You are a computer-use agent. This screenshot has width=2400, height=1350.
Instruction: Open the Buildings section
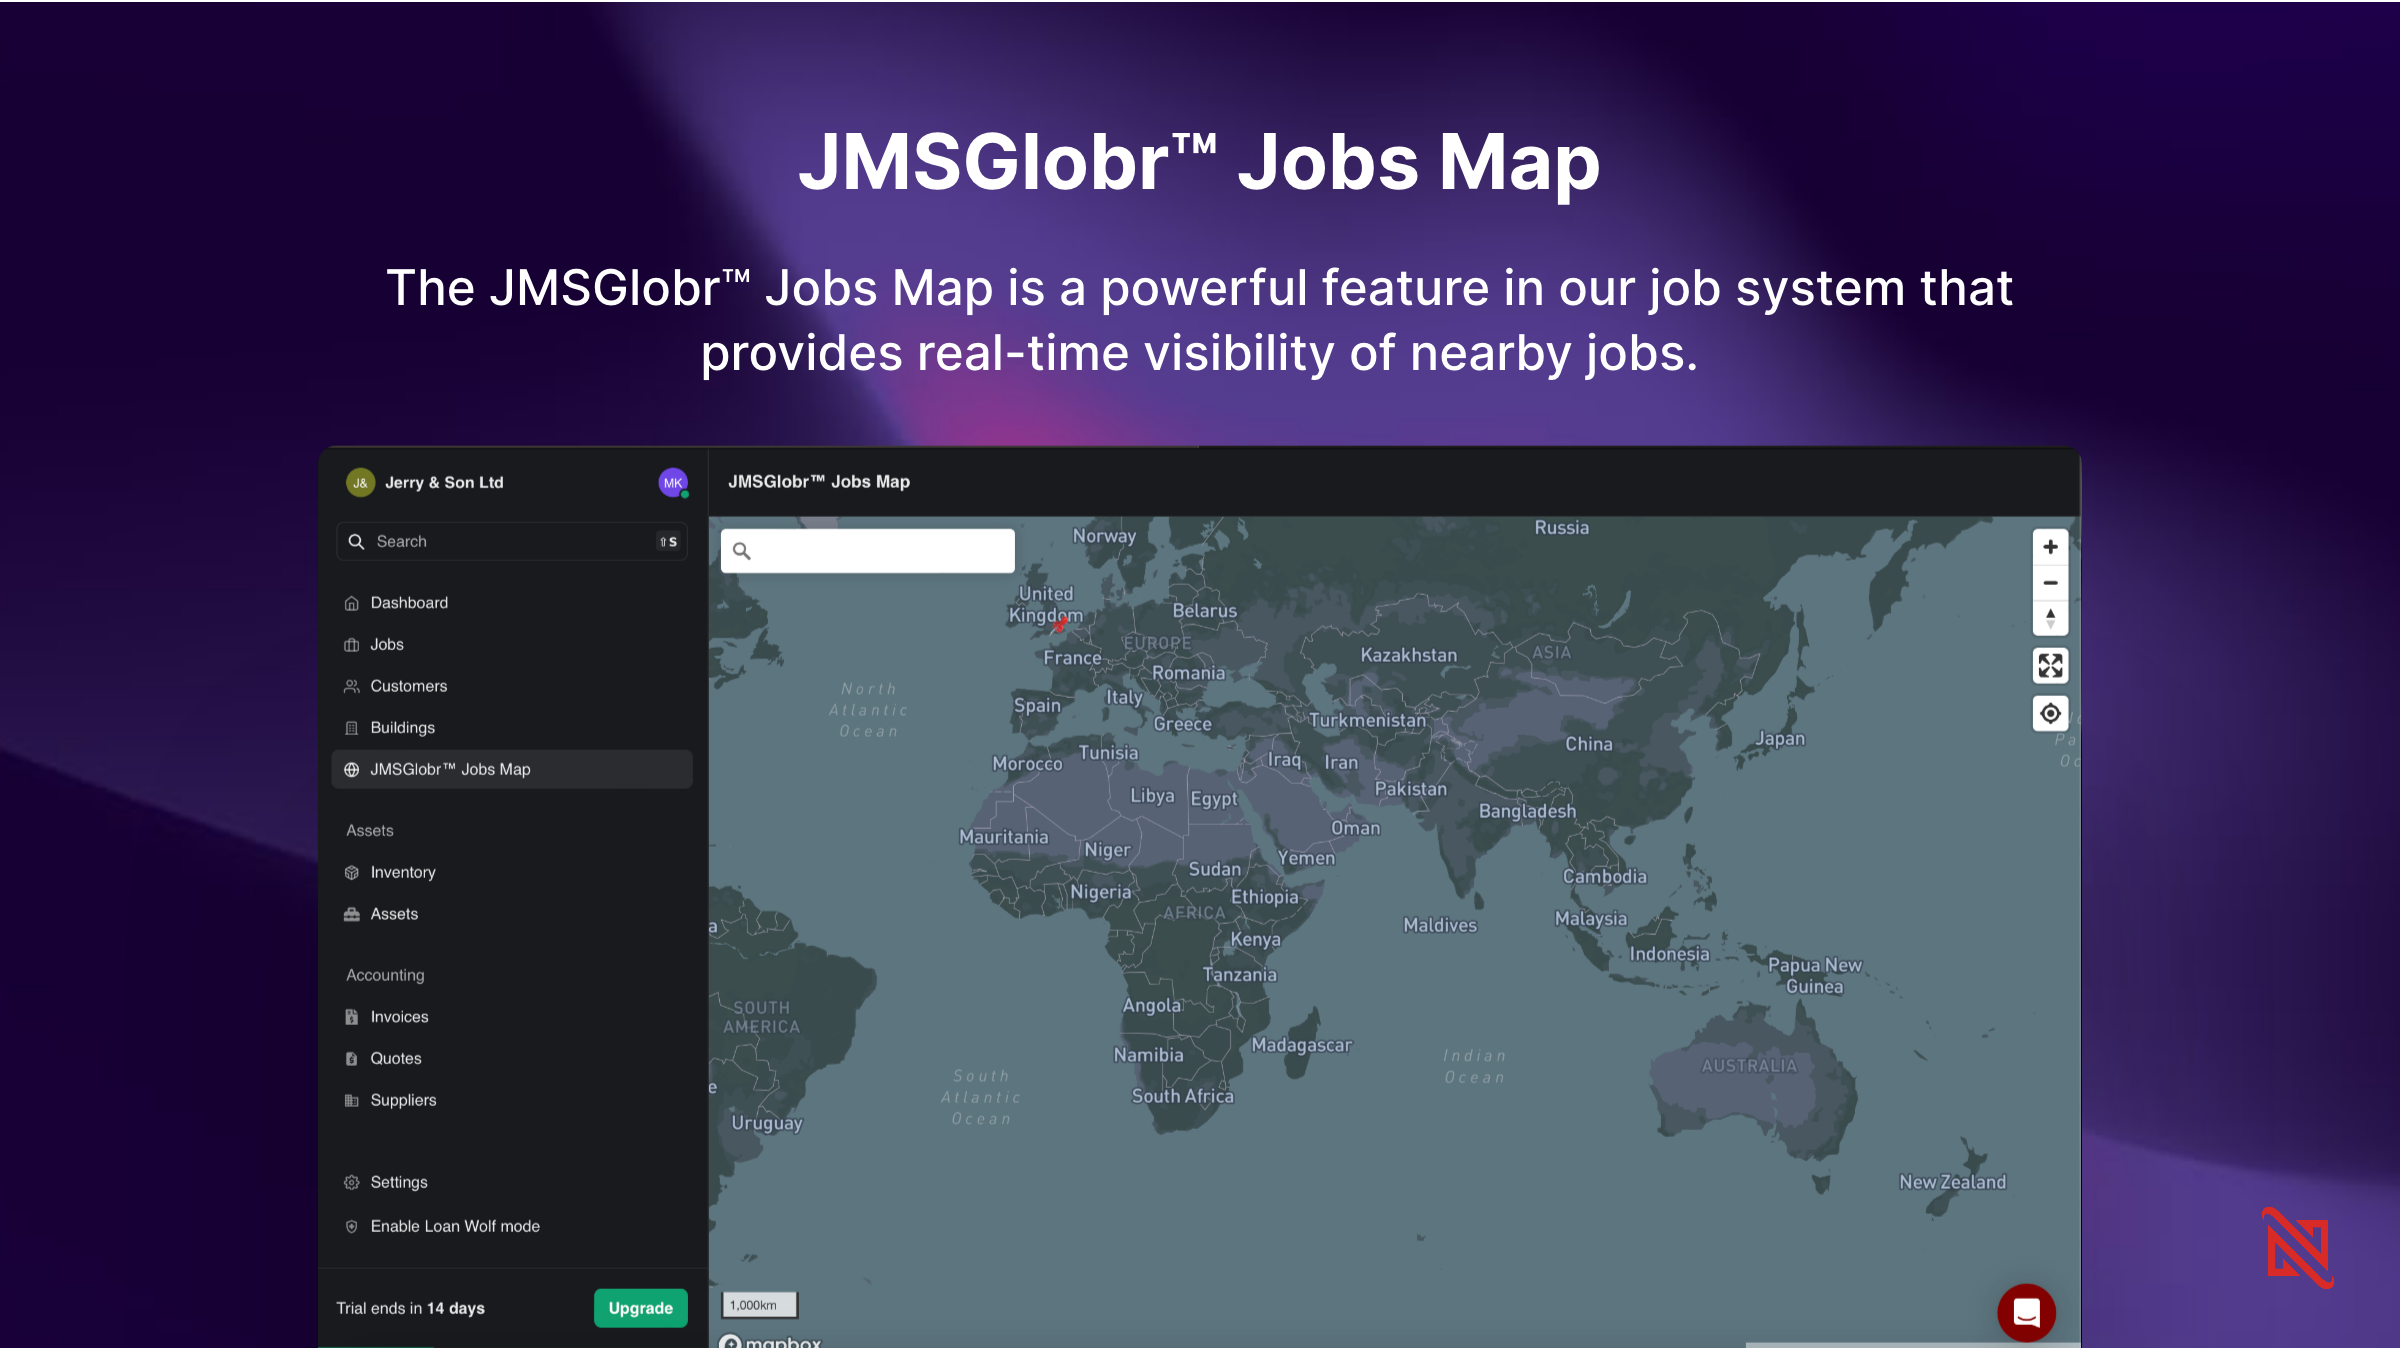(402, 727)
